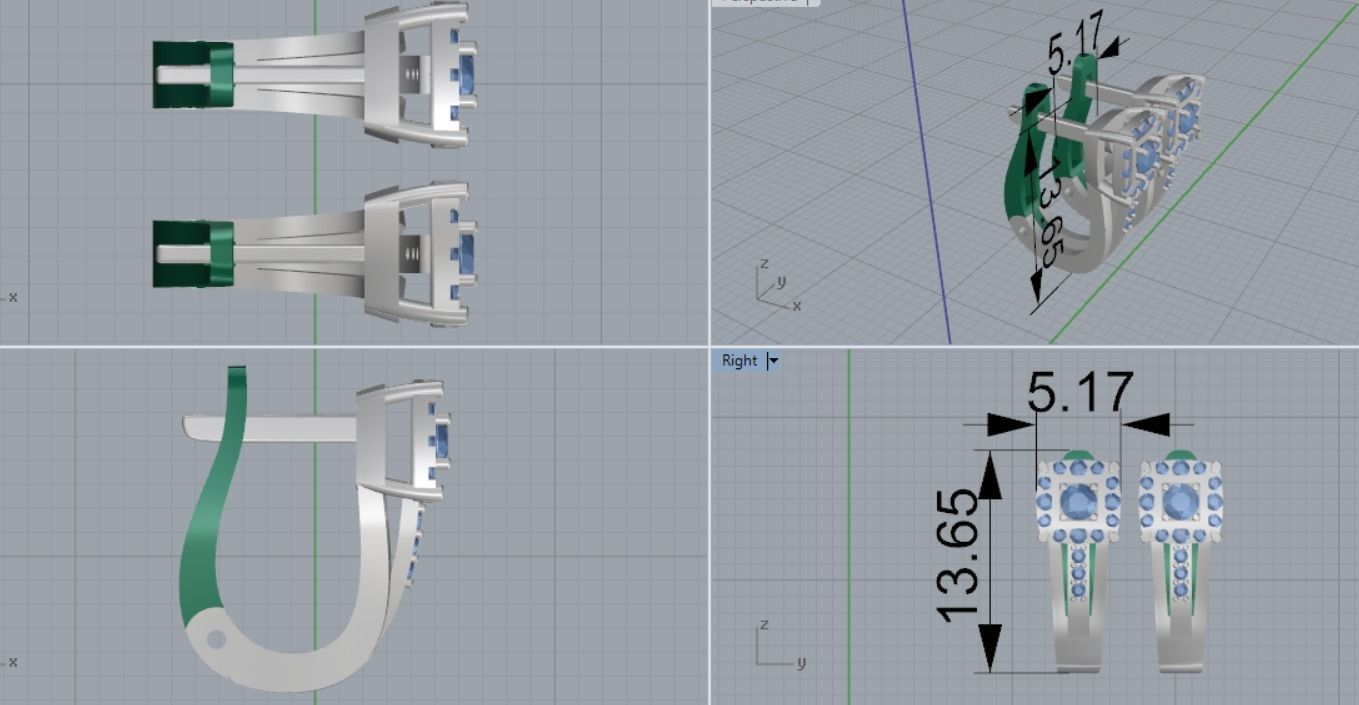Click upper arrowhead of 13.65 dimension, Right view

tap(989, 474)
